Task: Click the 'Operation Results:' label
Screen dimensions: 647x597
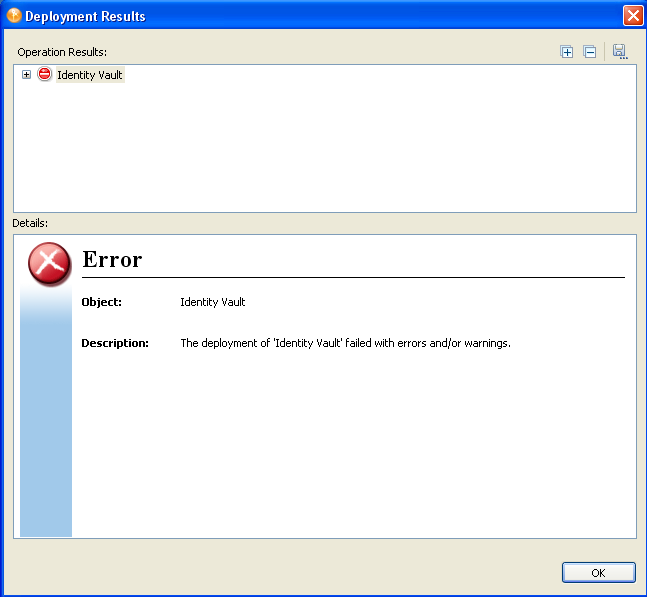Action: (x=62, y=52)
